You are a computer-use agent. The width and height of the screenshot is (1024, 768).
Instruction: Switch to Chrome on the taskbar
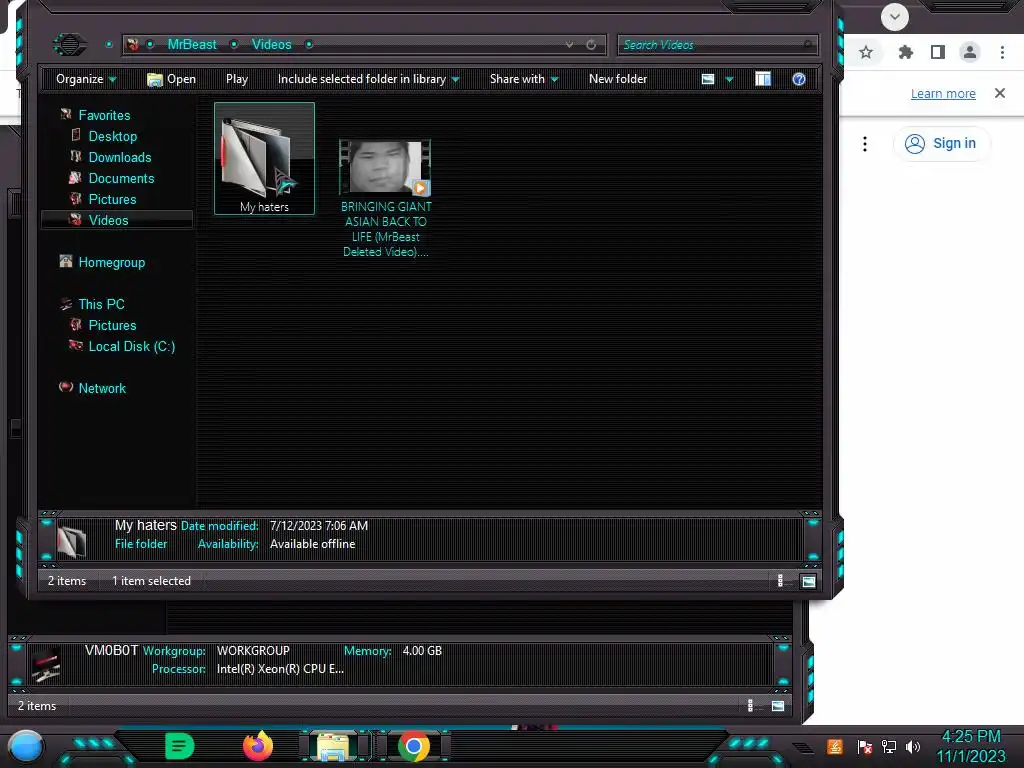pos(413,746)
